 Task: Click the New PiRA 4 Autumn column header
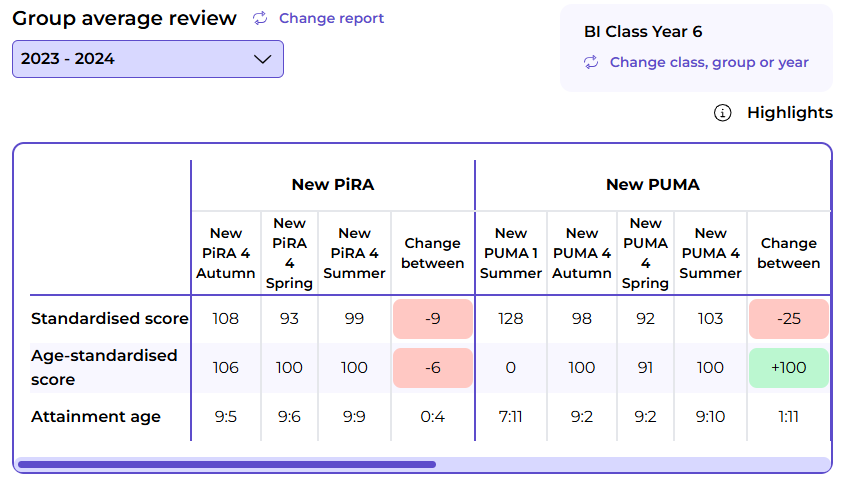[226, 253]
